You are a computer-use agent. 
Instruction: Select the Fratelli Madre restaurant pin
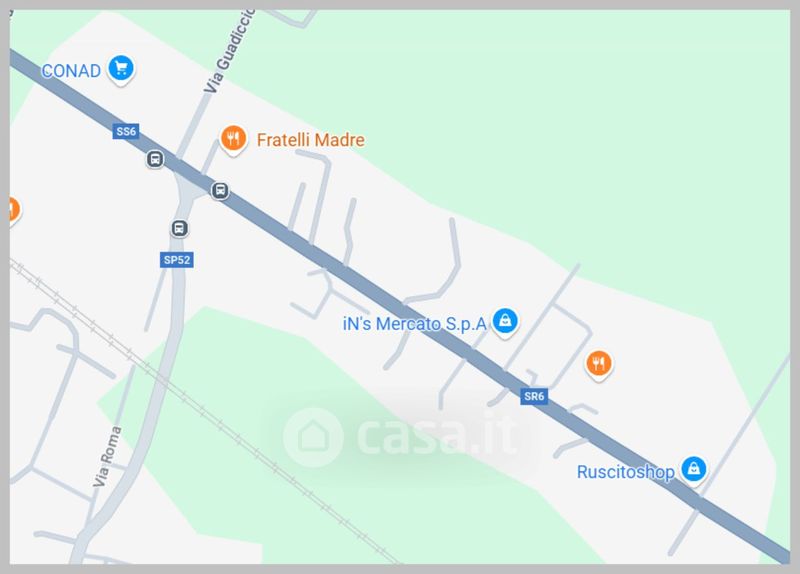point(233,140)
